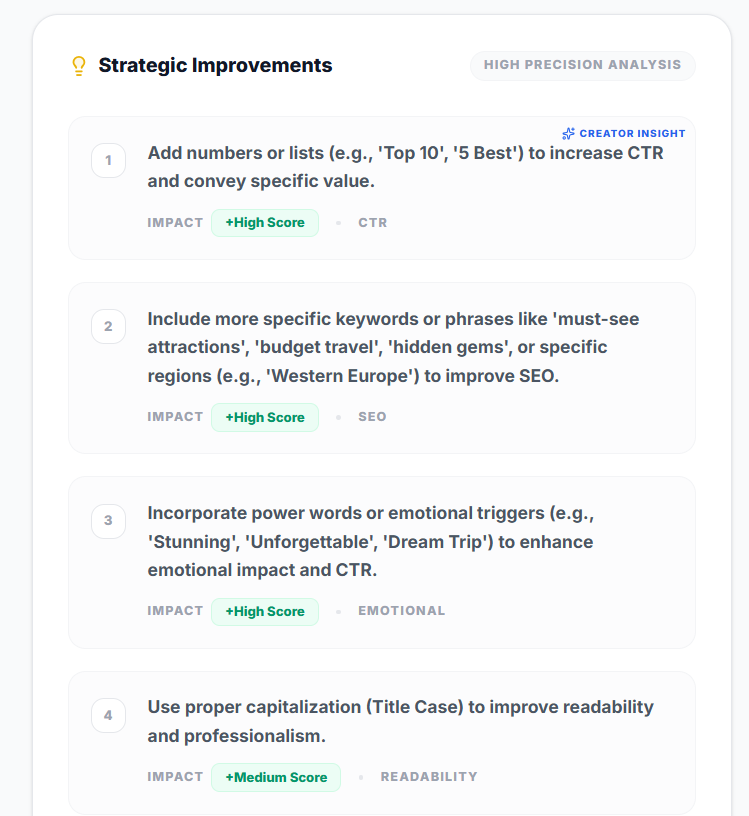Select the EMOTIONAL category tag
This screenshot has height=816, width=749.
401,611
